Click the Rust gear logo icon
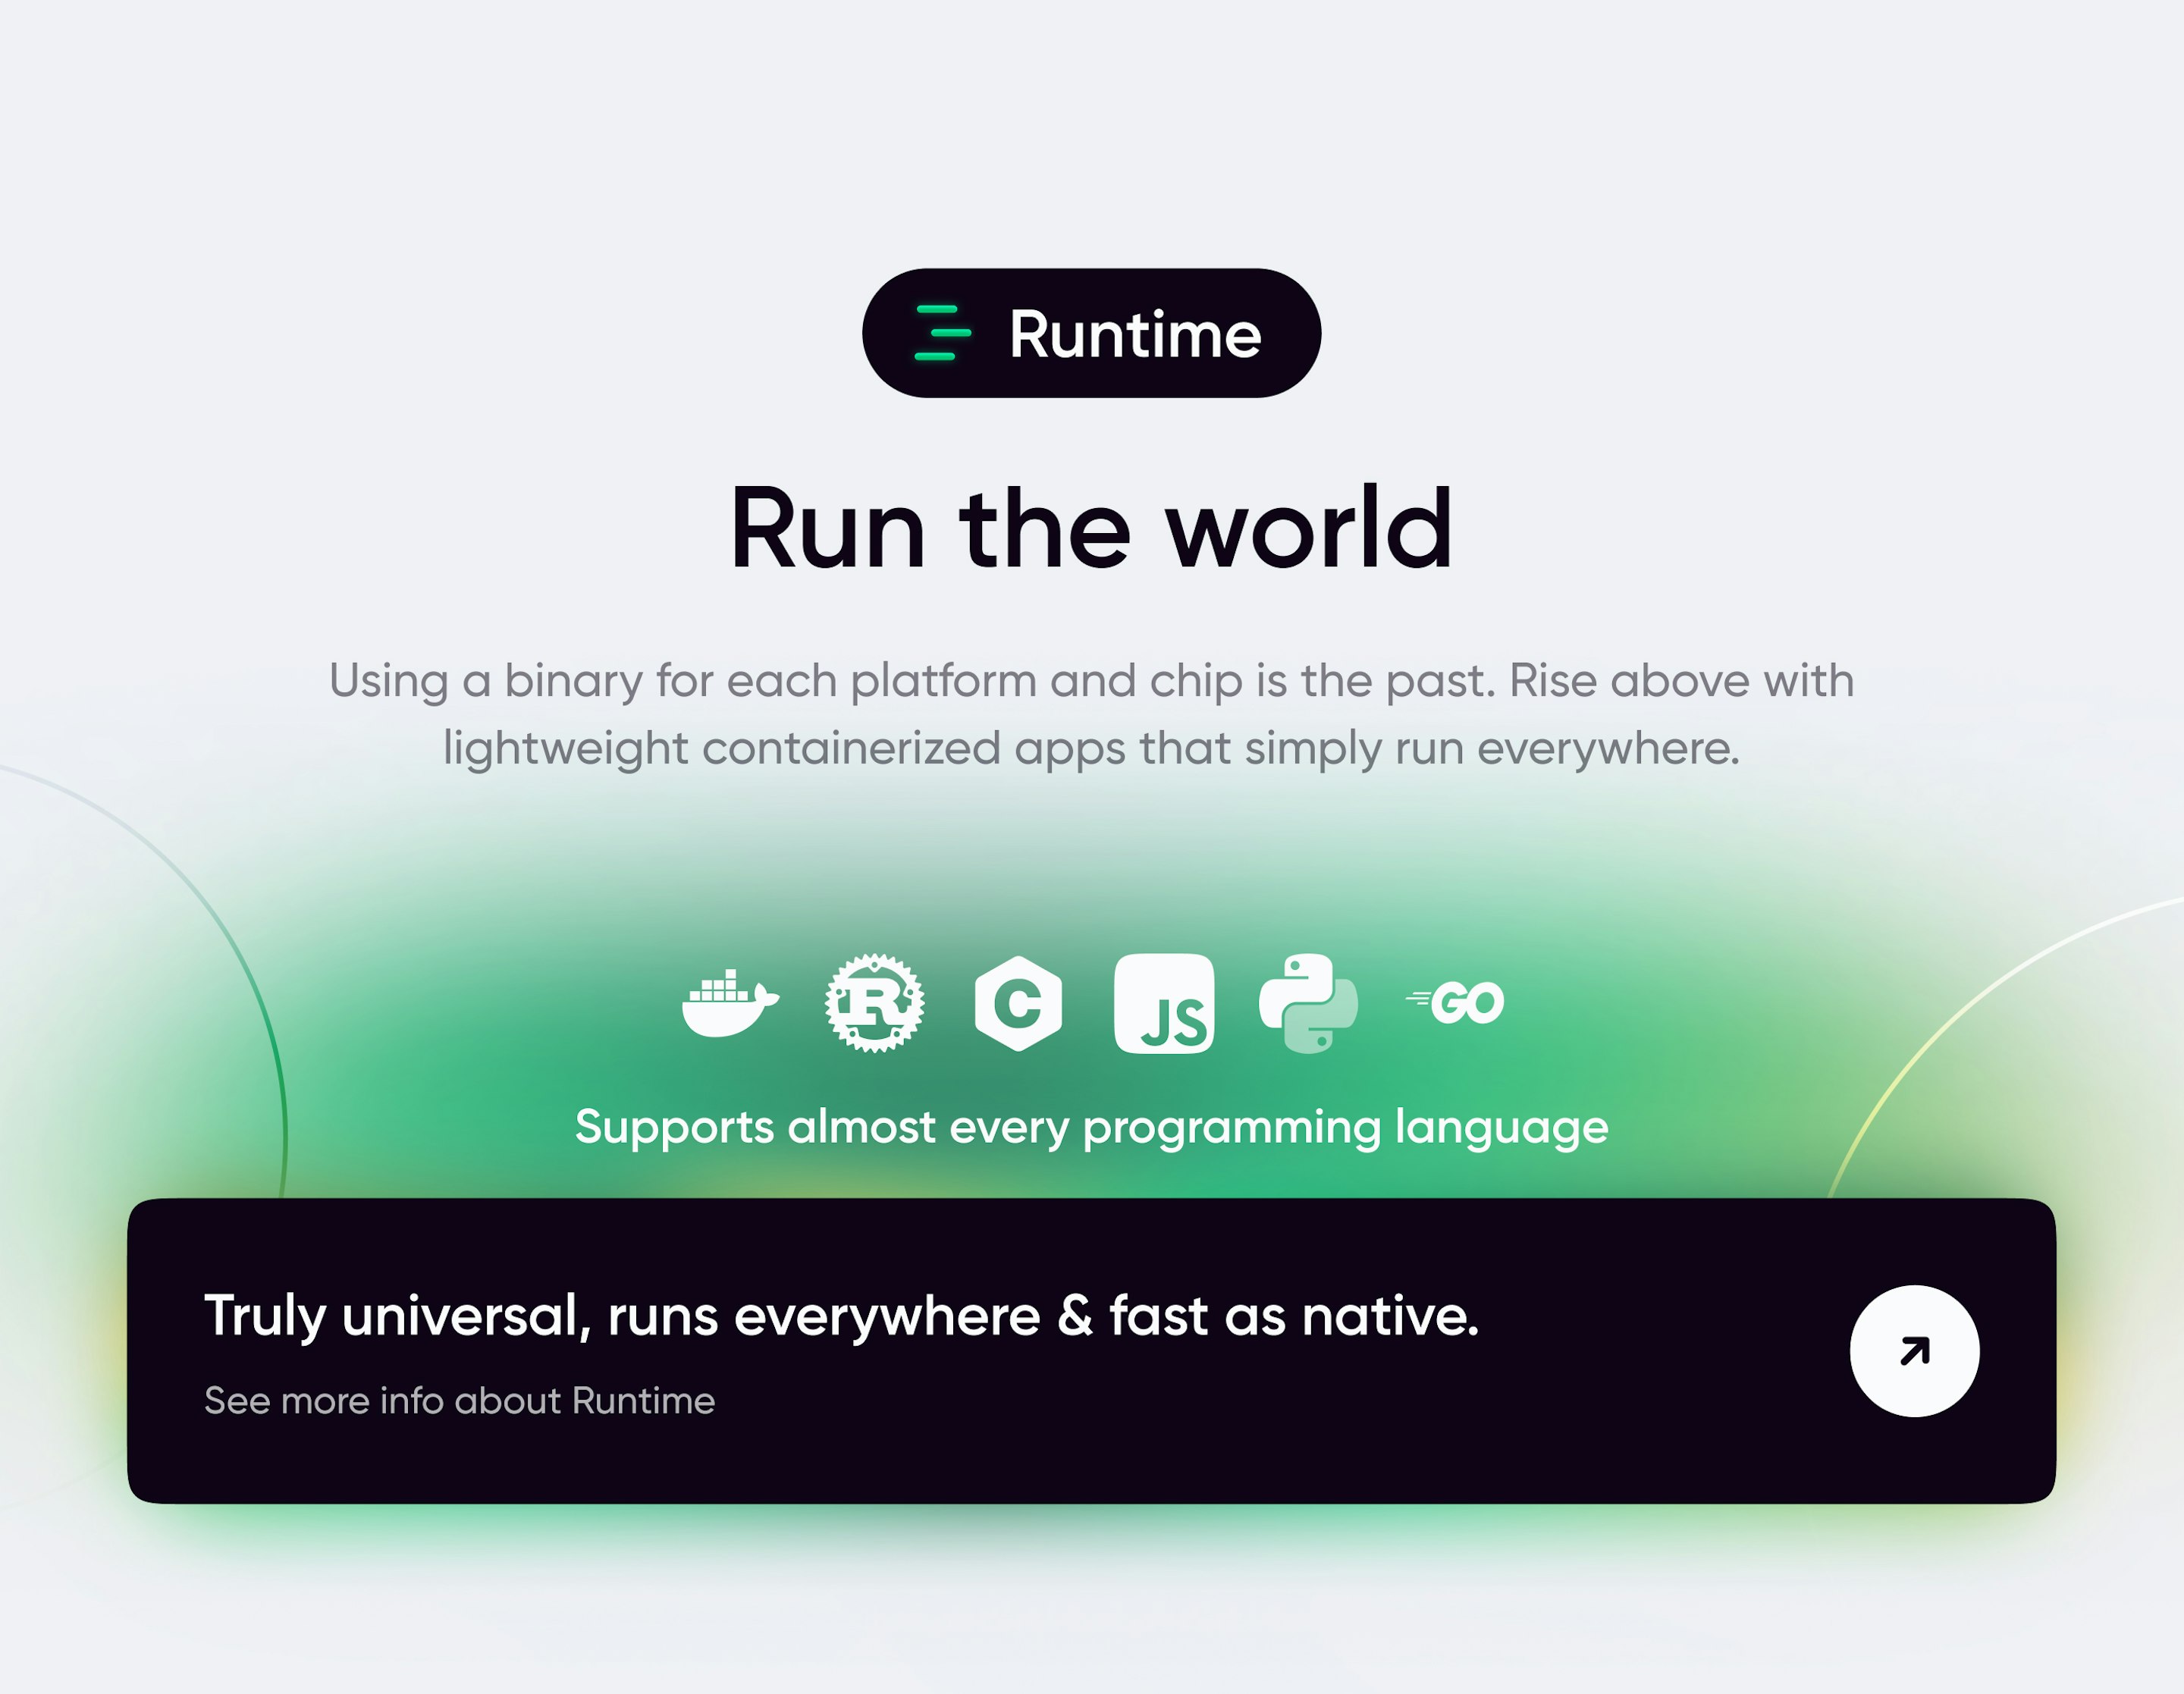This screenshot has width=2184, height=1694. point(875,1003)
